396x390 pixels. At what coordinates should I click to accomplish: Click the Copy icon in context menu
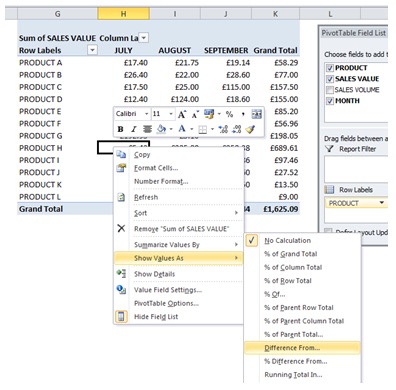click(x=121, y=154)
